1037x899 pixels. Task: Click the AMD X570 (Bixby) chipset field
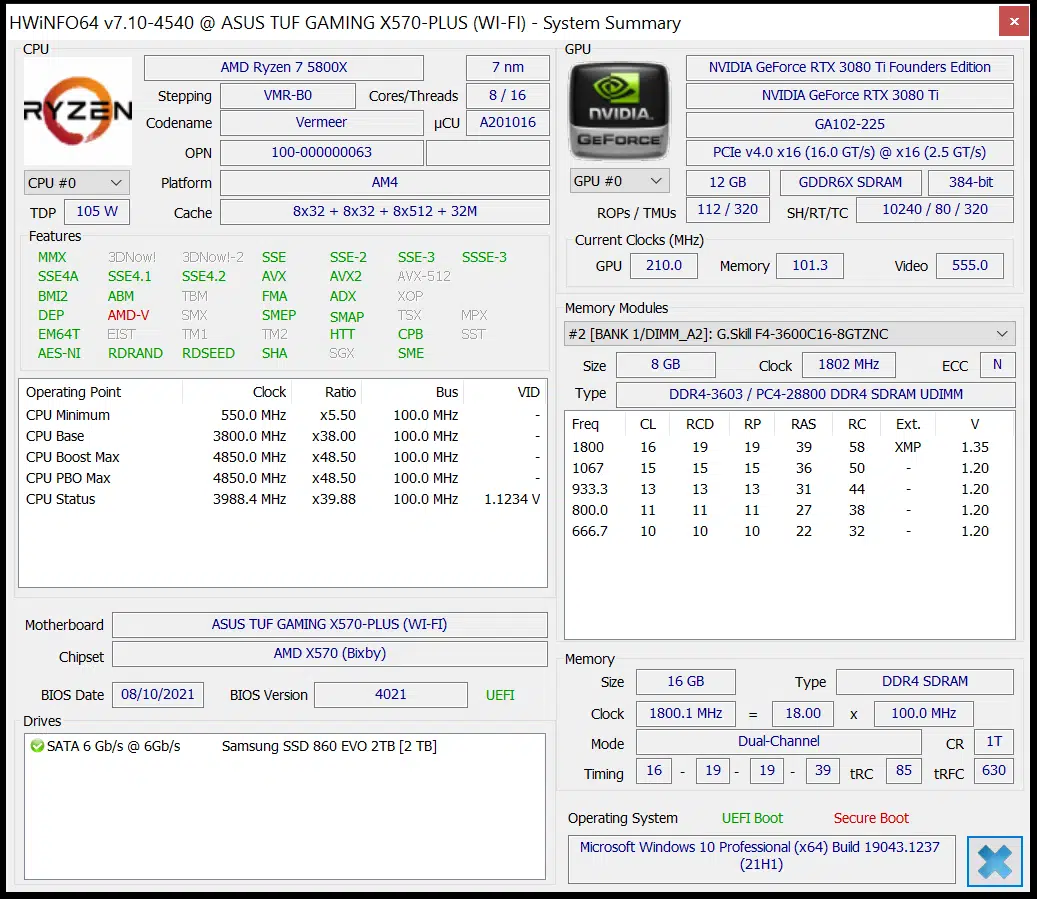coord(329,654)
